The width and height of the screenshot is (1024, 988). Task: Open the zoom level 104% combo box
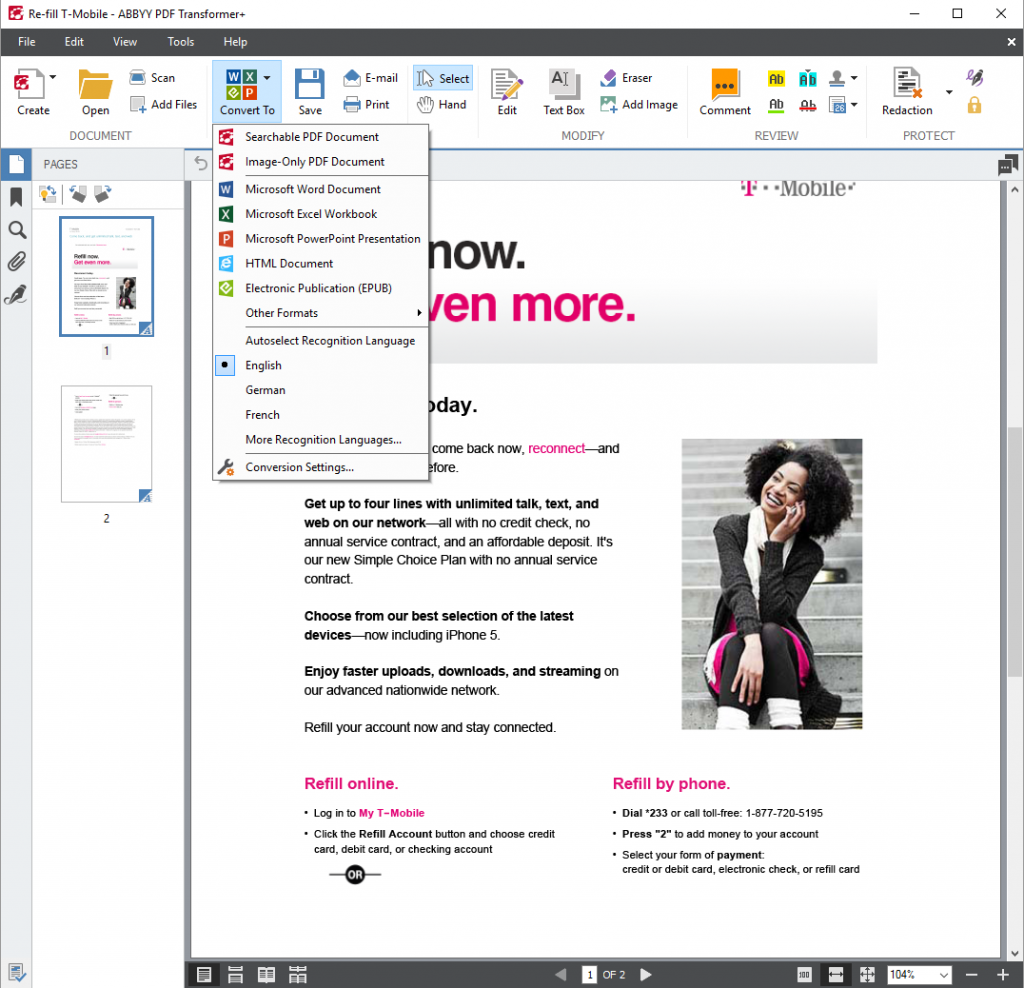[919, 975]
